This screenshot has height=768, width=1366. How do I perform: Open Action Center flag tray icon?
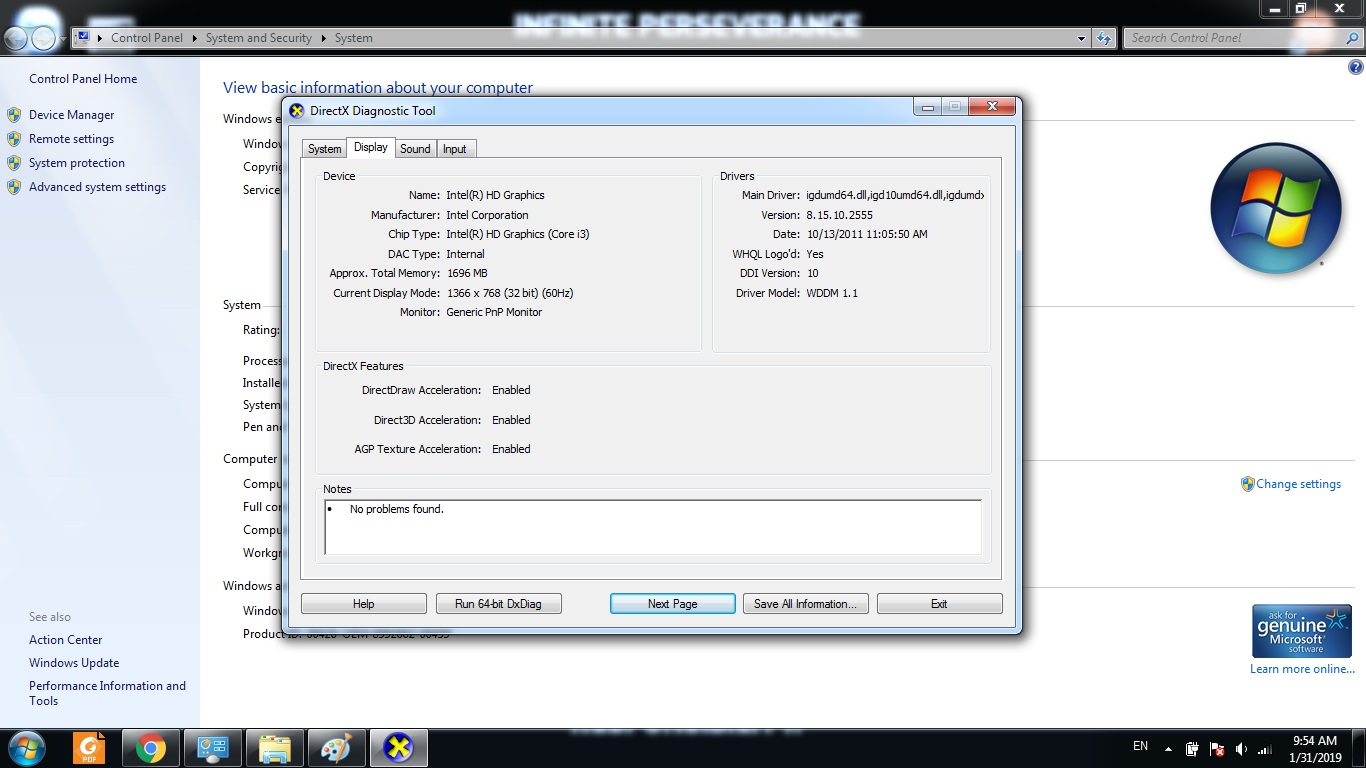tap(1217, 748)
